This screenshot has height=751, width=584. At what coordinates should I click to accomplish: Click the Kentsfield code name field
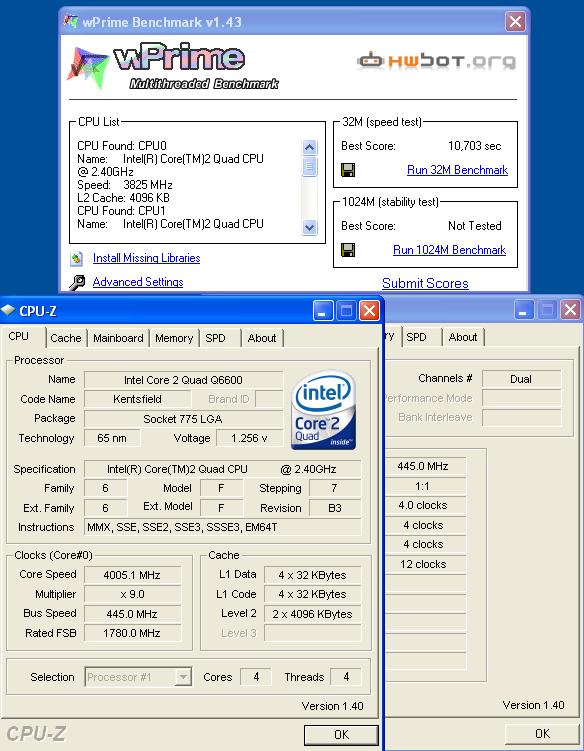(x=137, y=399)
